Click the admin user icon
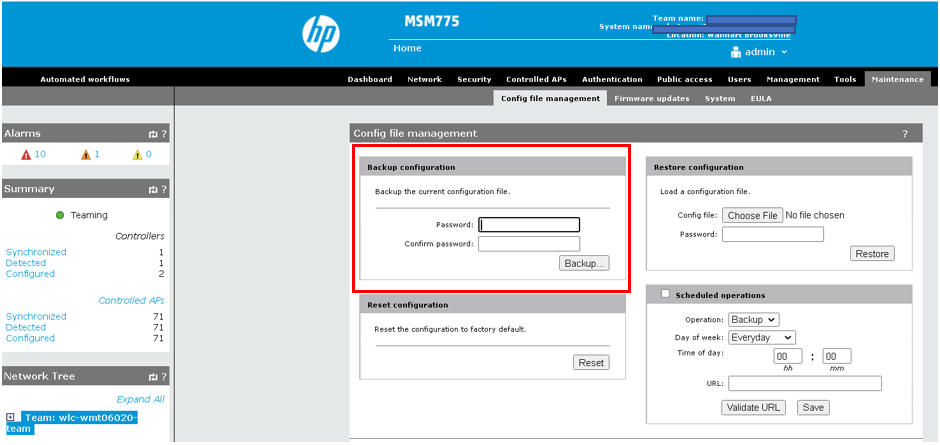This screenshot has height=445, width=940. tap(736, 51)
